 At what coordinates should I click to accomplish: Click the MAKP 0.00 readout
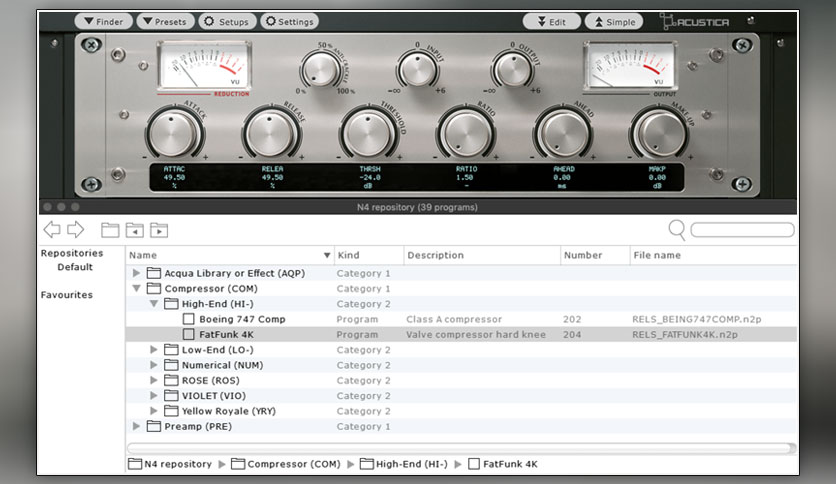click(657, 177)
